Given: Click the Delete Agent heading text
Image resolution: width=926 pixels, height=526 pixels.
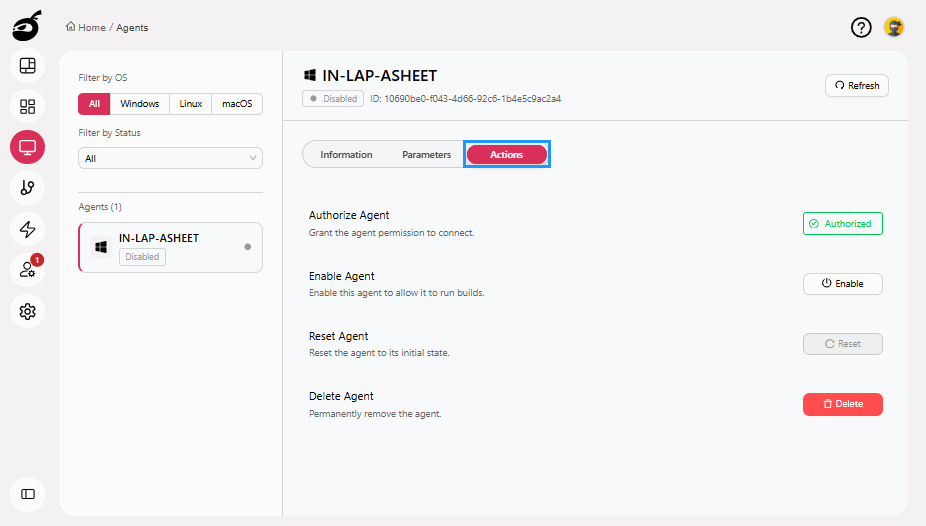Looking at the screenshot, I should 341,396.
